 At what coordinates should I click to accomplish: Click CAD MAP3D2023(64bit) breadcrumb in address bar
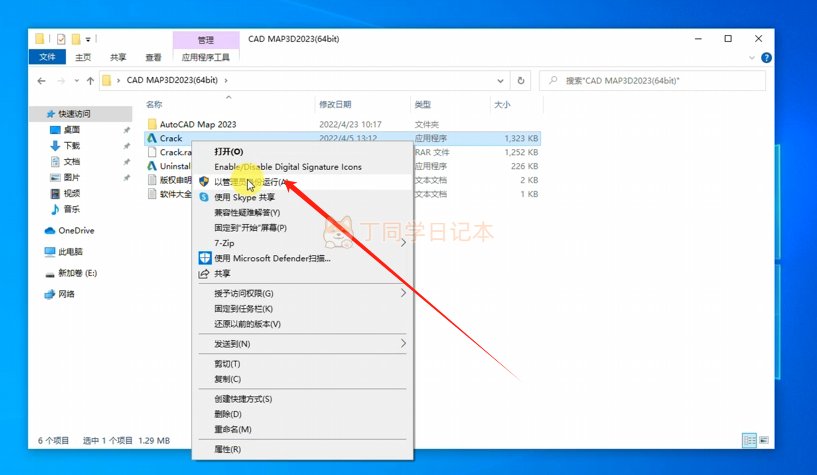tap(172, 80)
